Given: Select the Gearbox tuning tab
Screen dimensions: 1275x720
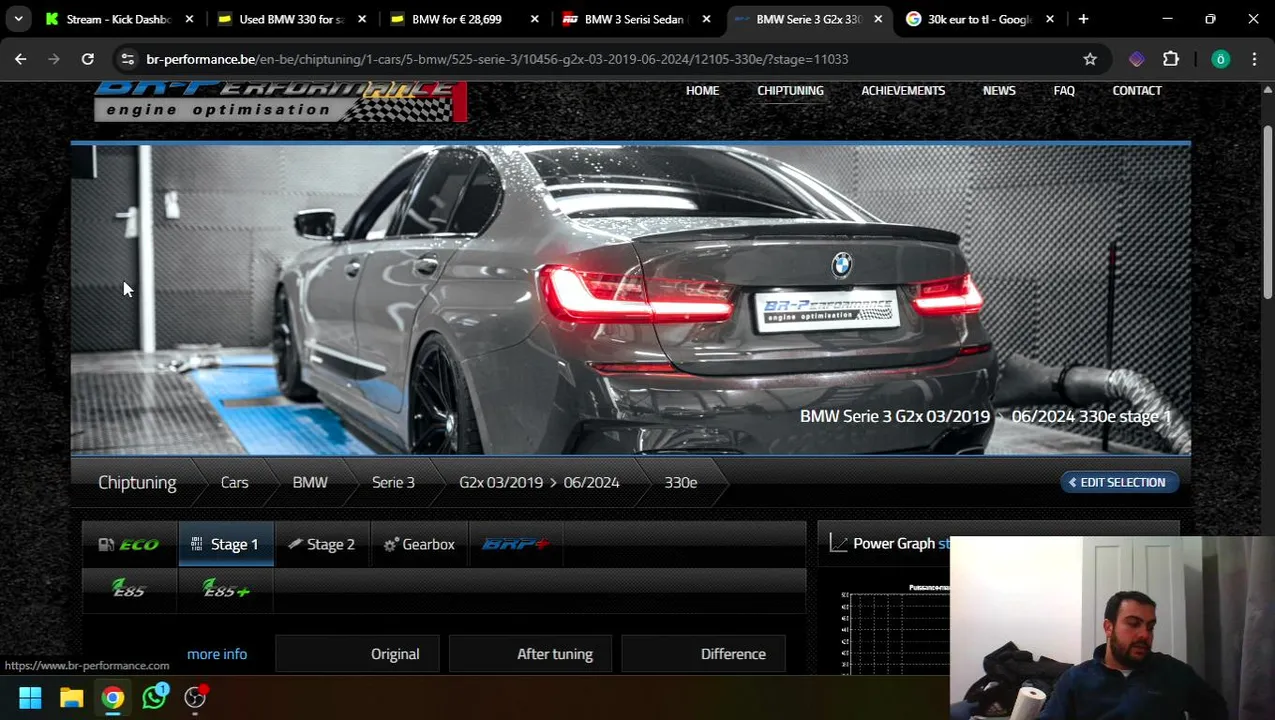Looking at the screenshot, I should pyautogui.click(x=419, y=544).
